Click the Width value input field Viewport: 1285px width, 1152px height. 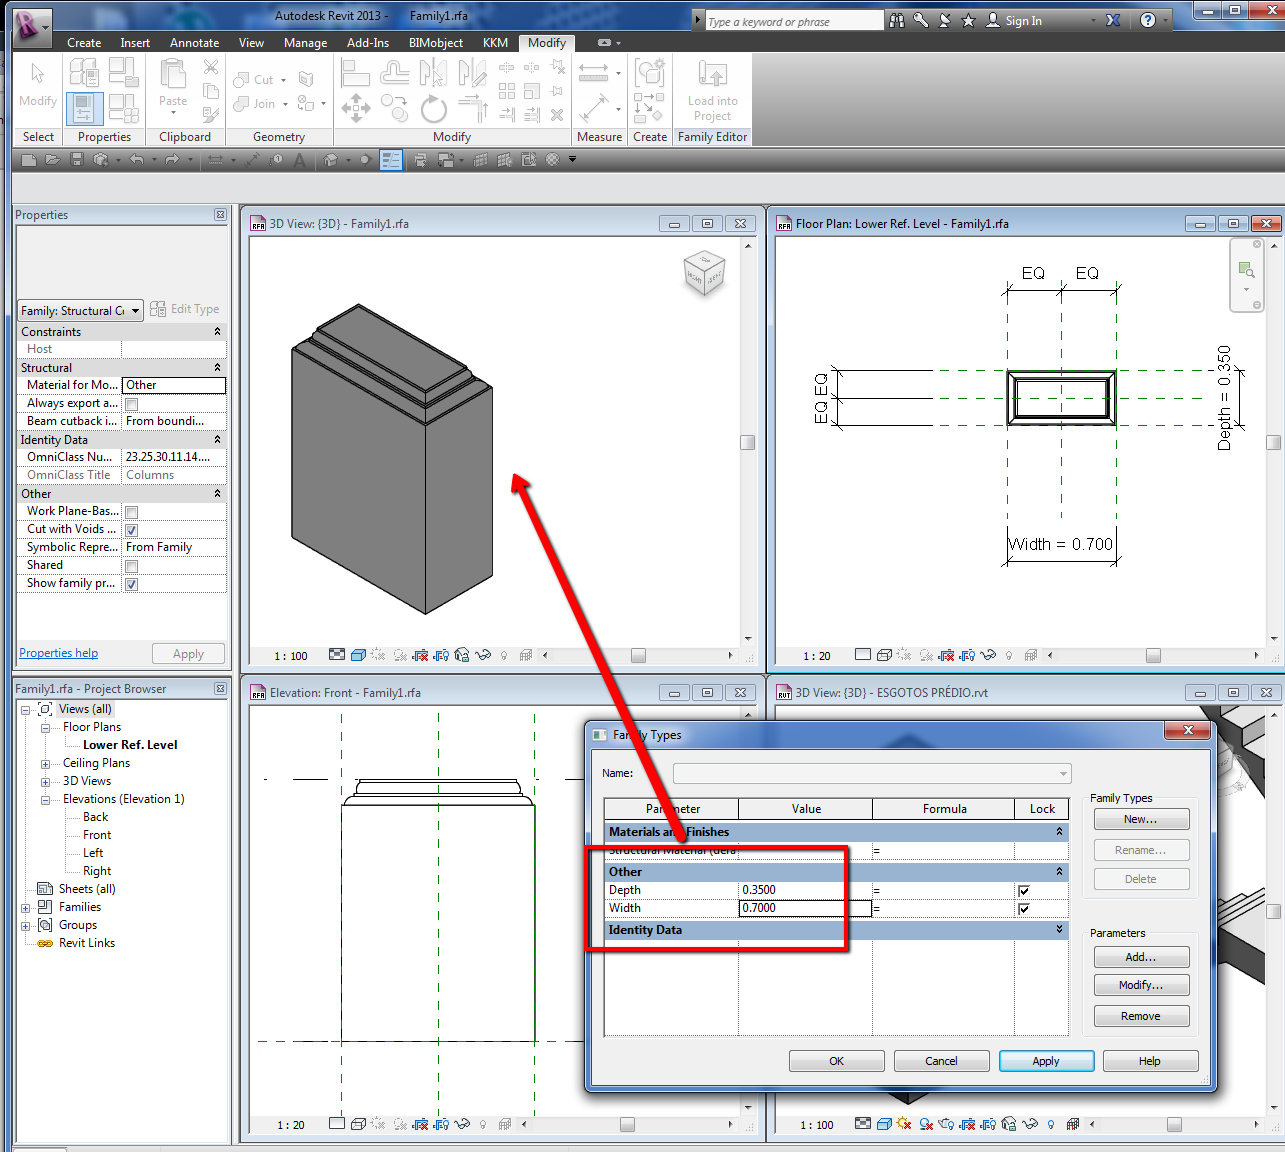(804, 908)
